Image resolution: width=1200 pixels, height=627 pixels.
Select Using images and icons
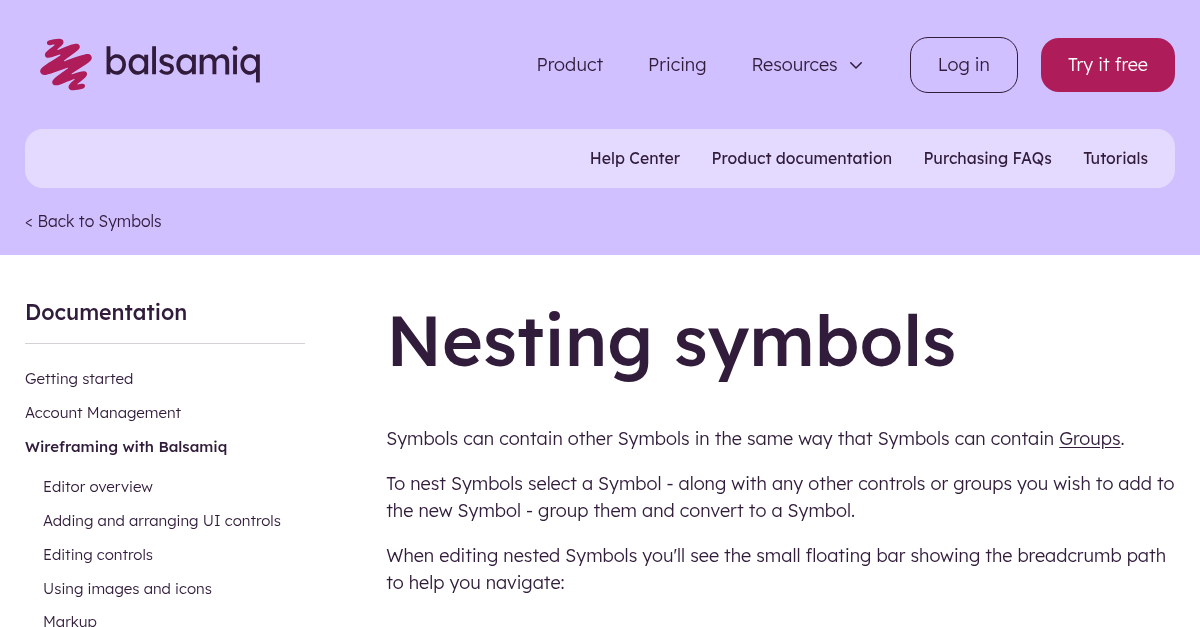pyautogui.click(x=127, y=588)
